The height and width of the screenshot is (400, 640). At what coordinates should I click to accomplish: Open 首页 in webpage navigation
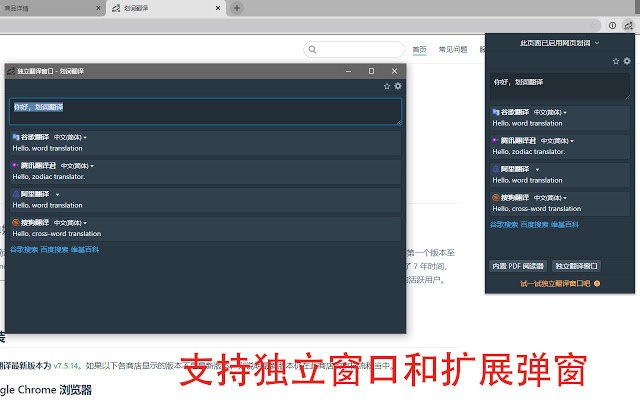(x=419, y=50)
